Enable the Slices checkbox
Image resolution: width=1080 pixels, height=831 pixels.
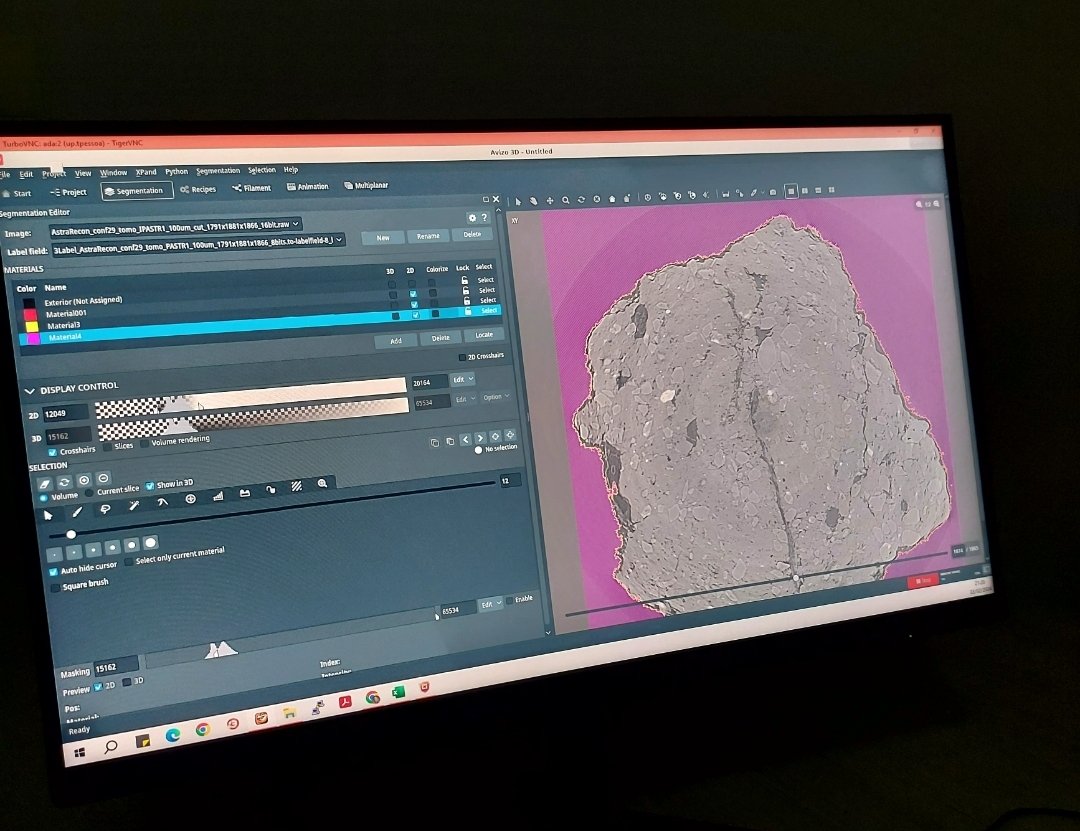pyautogui.click(x=107, y=447)
